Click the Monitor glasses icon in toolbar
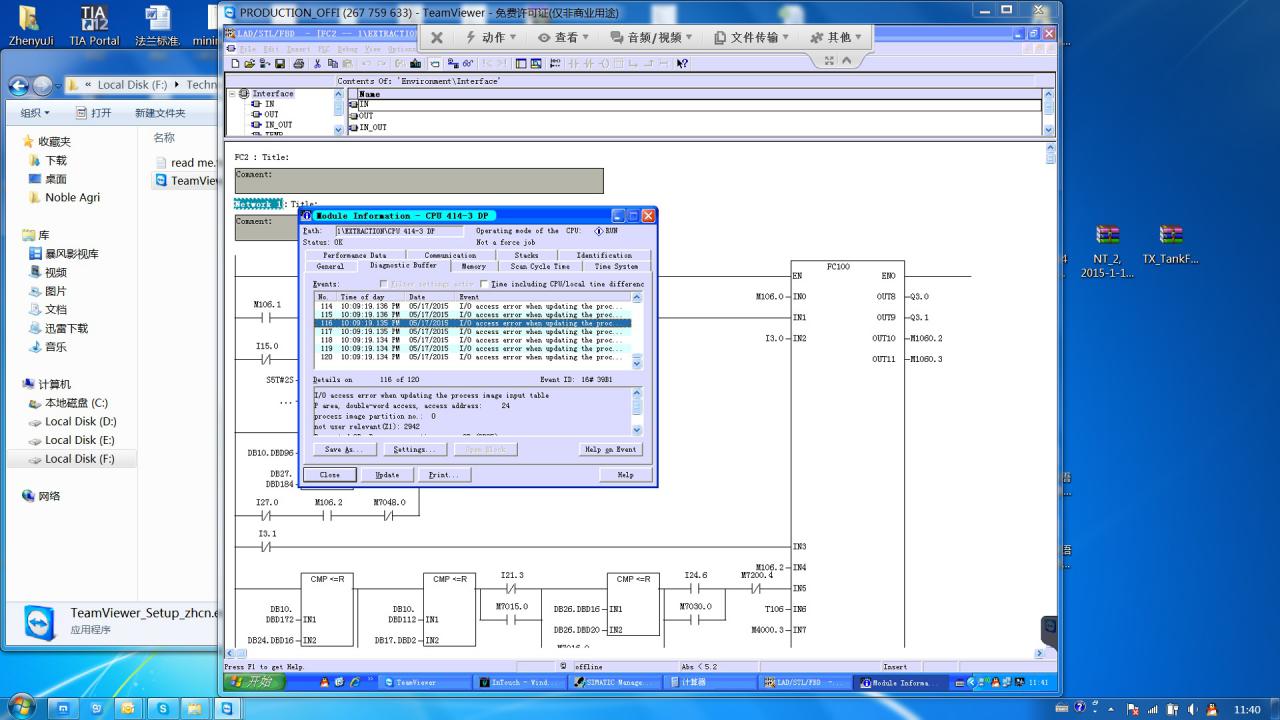 click(x=468, y=63)
